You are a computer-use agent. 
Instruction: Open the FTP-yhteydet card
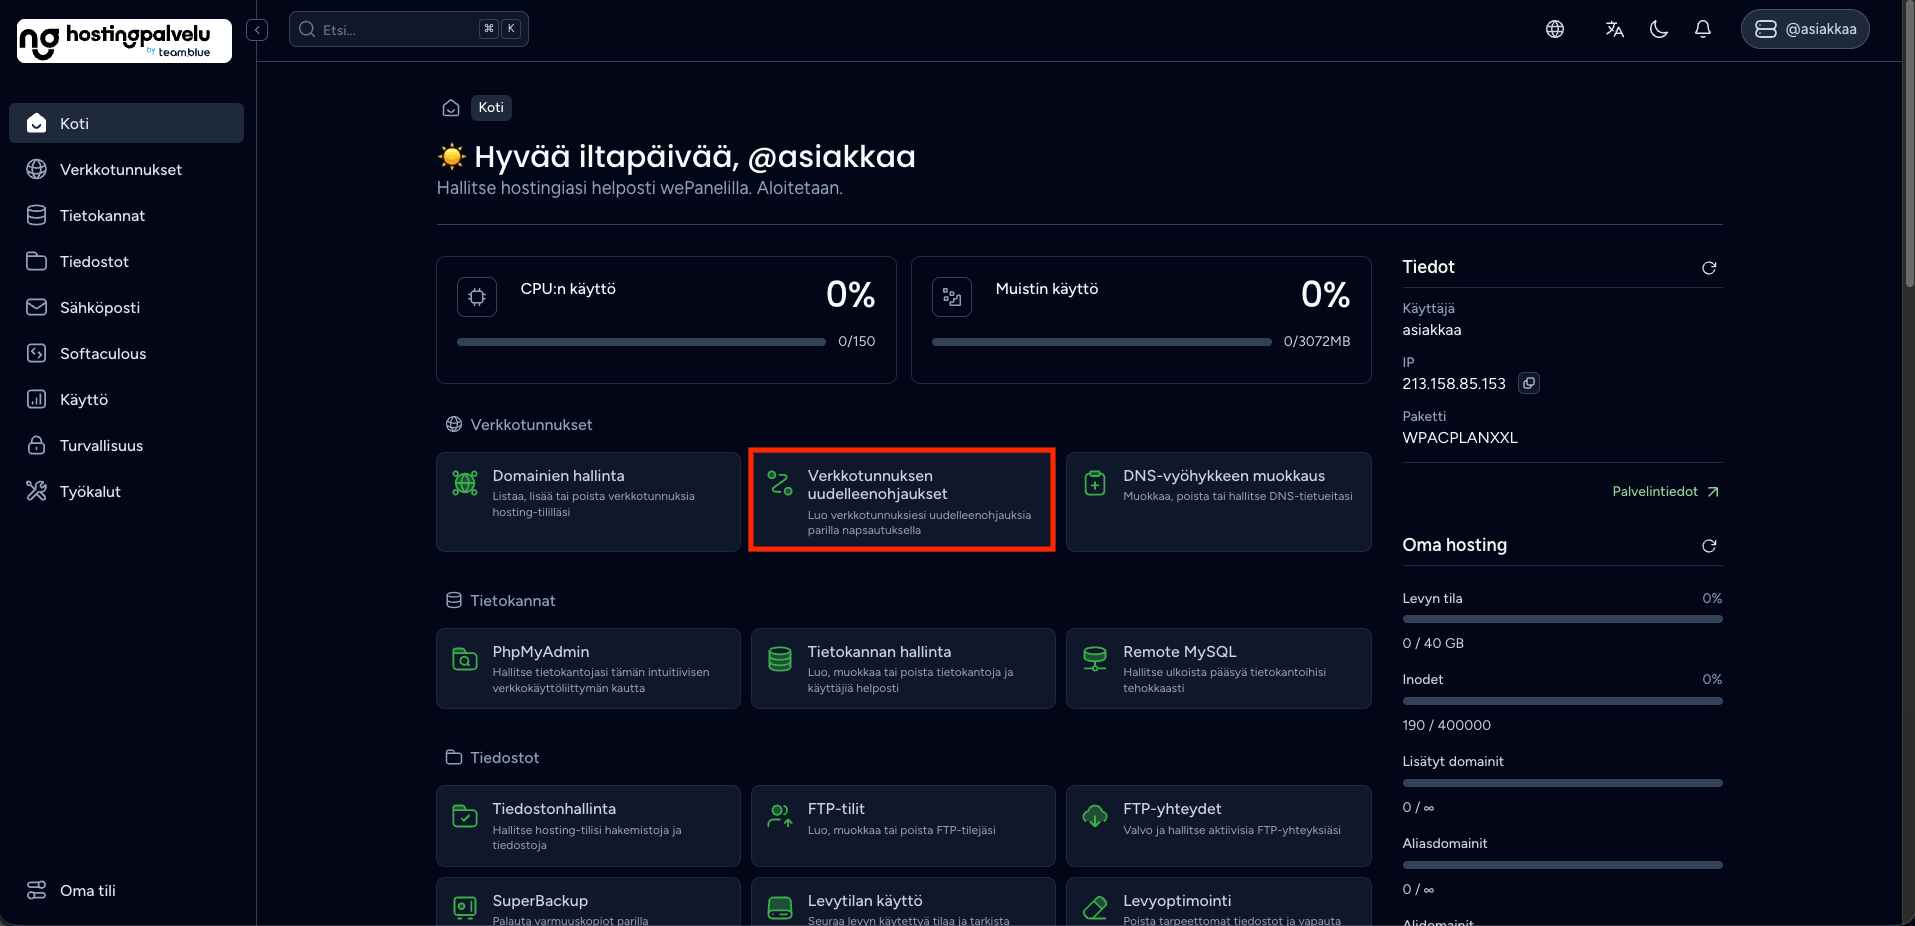pos(1218,826)
